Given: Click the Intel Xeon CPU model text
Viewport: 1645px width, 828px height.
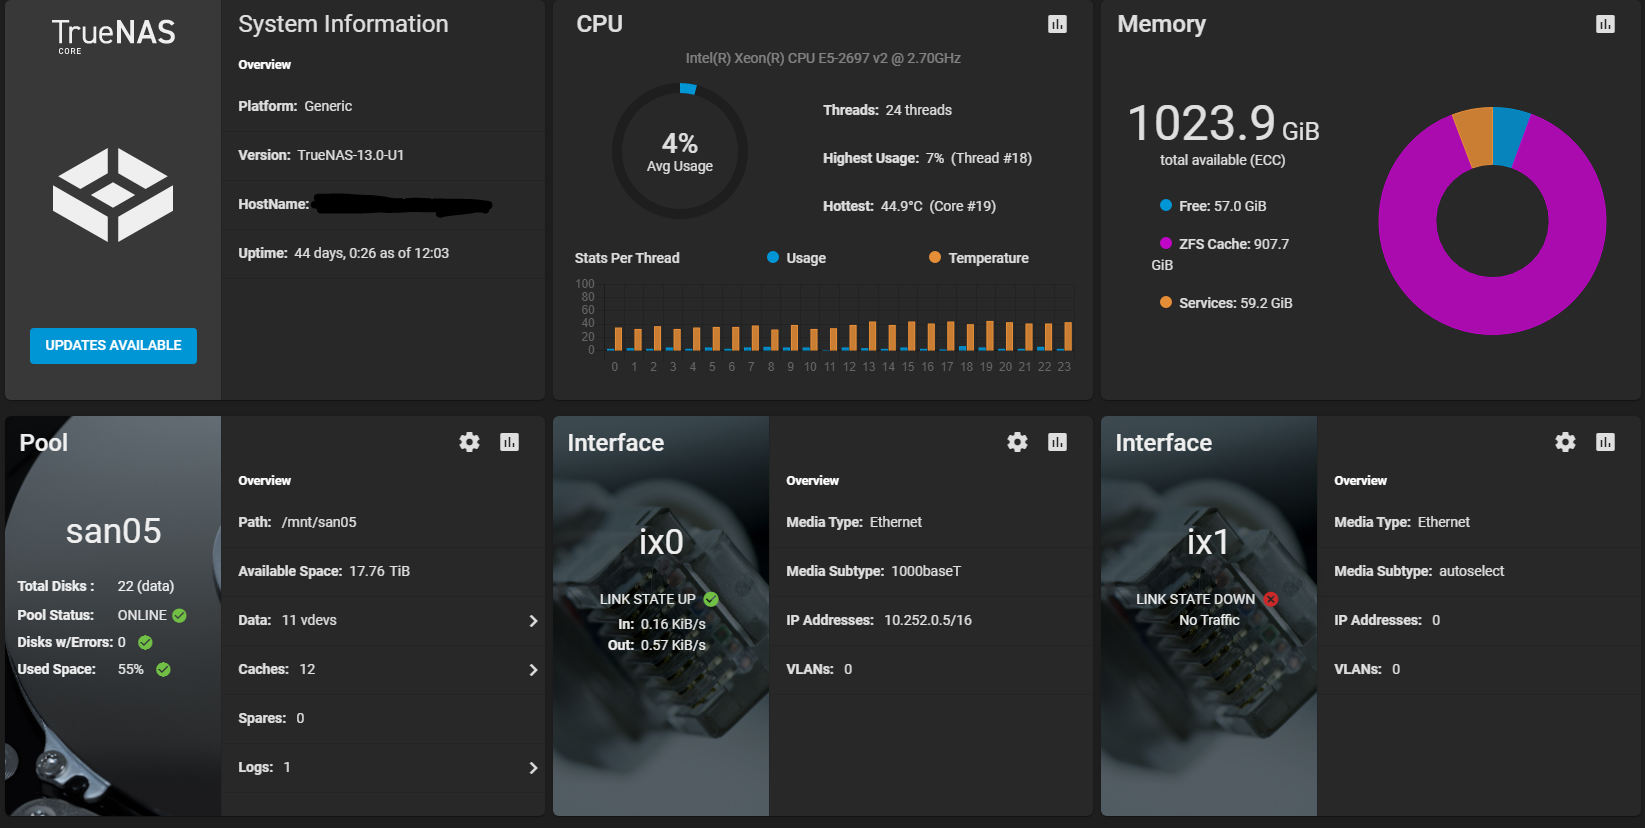Looking at the screenshot, I should coord(823,58).
